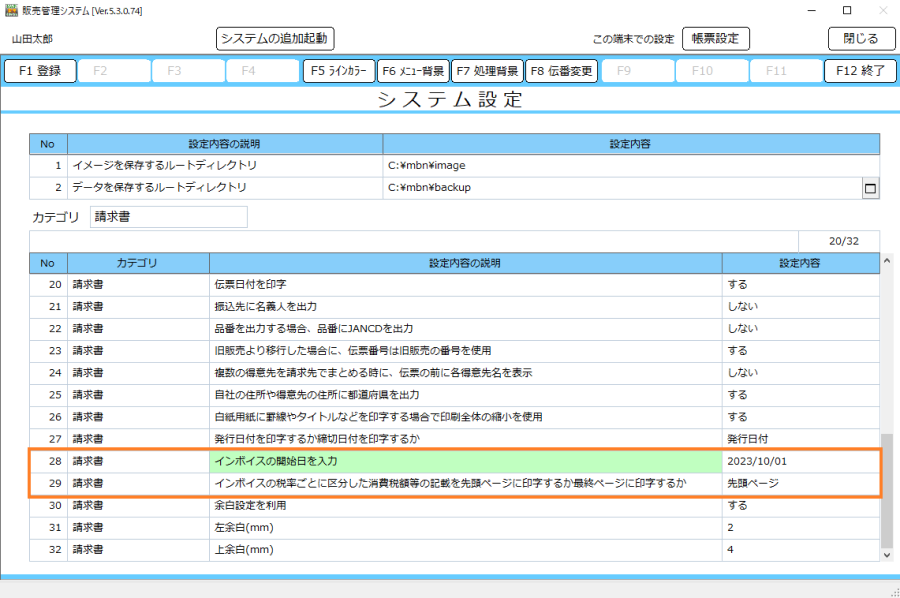The image size is (900, 598).
Task: Choose F7 処理背景 button
Action: 487,71
